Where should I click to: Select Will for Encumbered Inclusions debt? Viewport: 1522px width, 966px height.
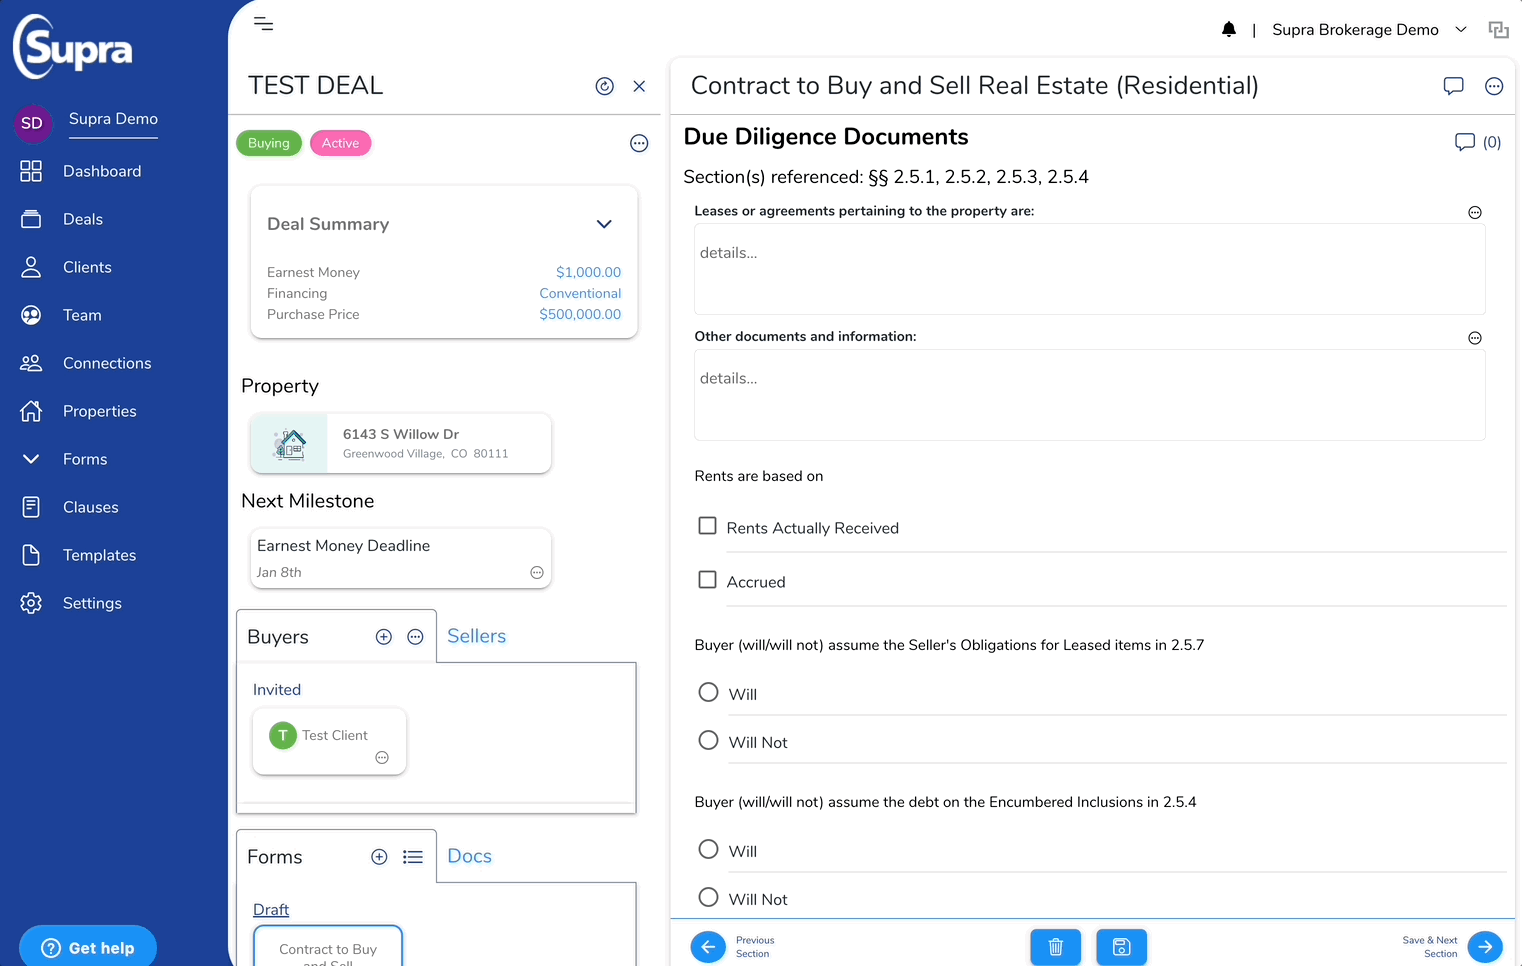click(708, 849)
